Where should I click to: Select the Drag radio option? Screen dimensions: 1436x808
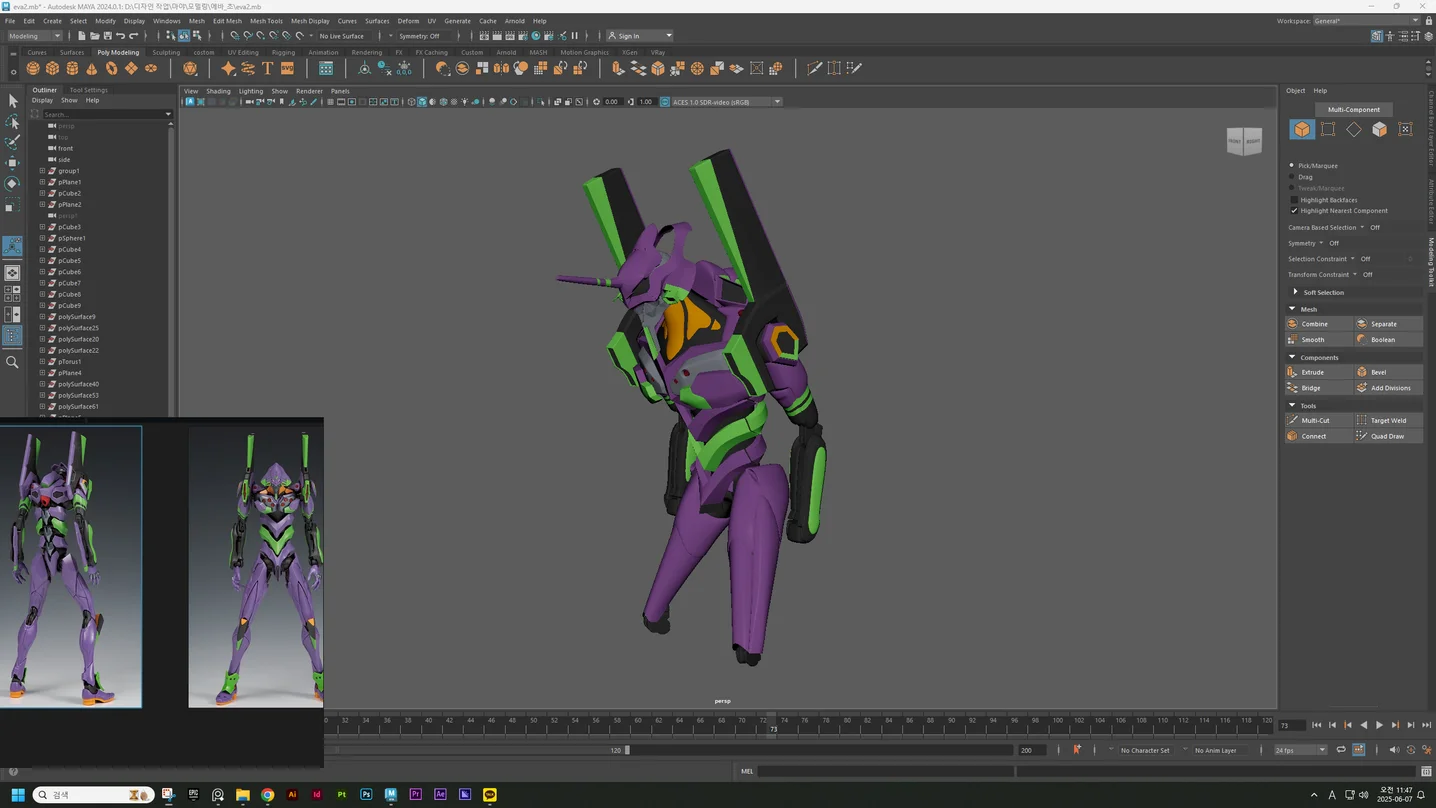1292,177
